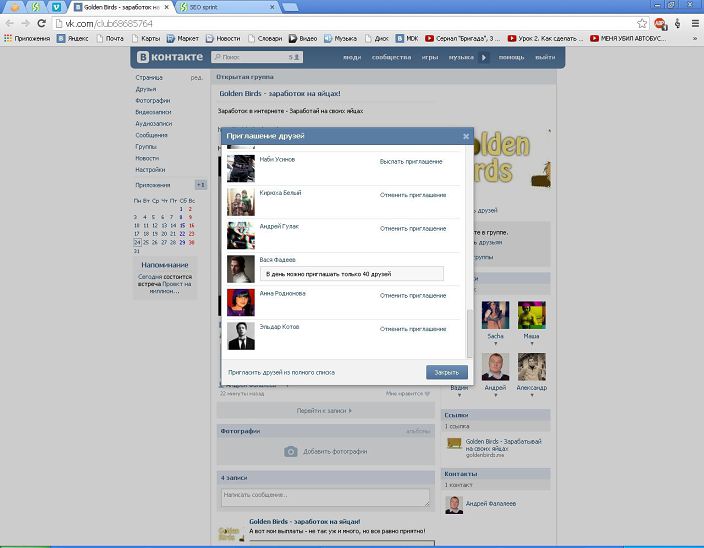Viewport: 704px width, 548px height.
Task: Open the Музыка bookmark
Action: coord(339,39)
